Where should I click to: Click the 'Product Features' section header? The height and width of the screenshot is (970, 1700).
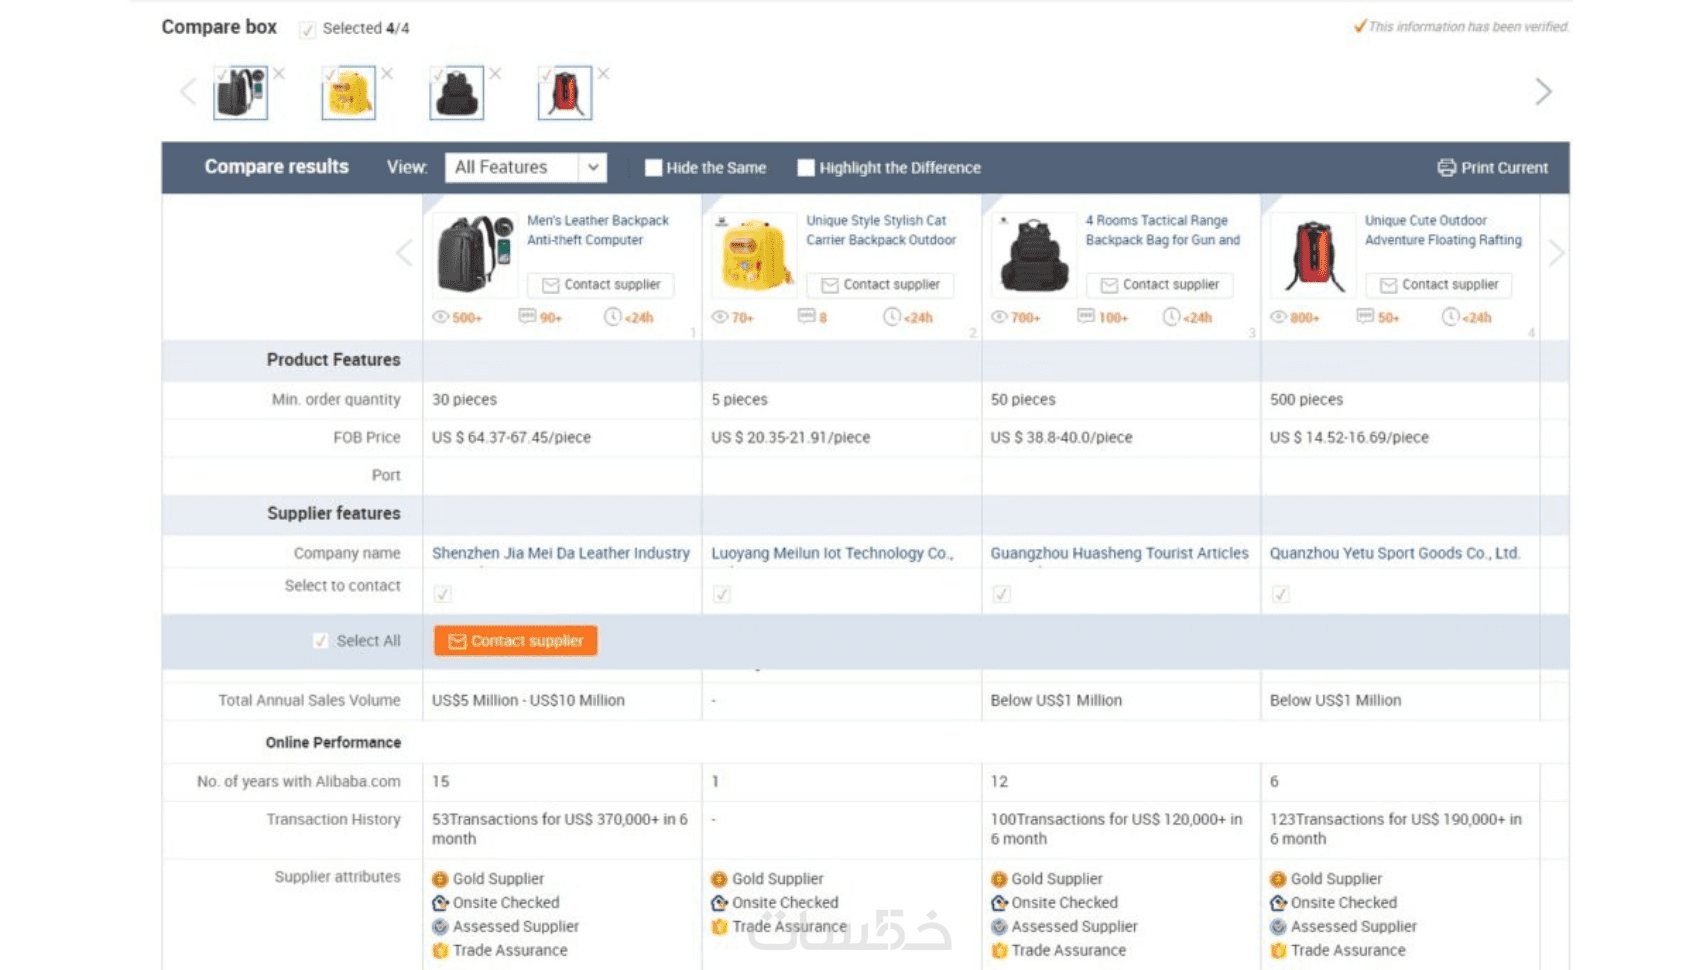[x=333, y=360]
